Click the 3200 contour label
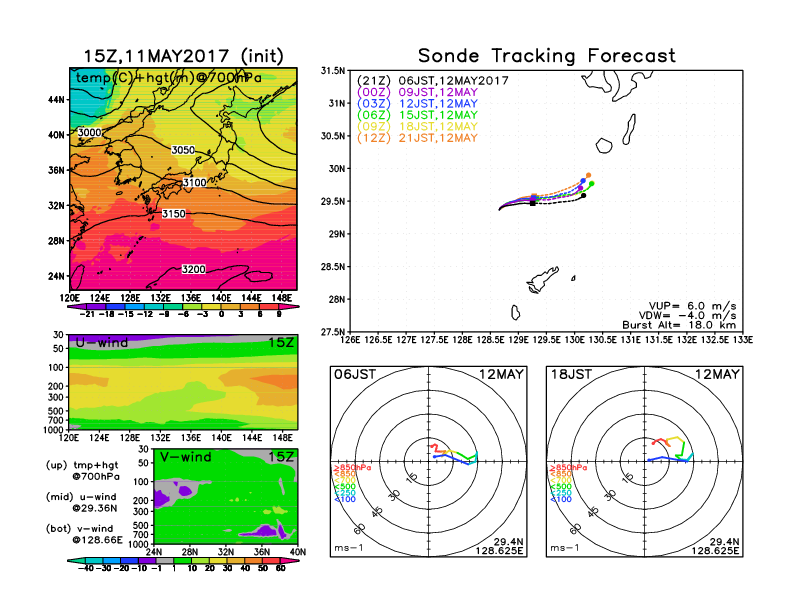 pyautogui.click(x=193, y=269)
